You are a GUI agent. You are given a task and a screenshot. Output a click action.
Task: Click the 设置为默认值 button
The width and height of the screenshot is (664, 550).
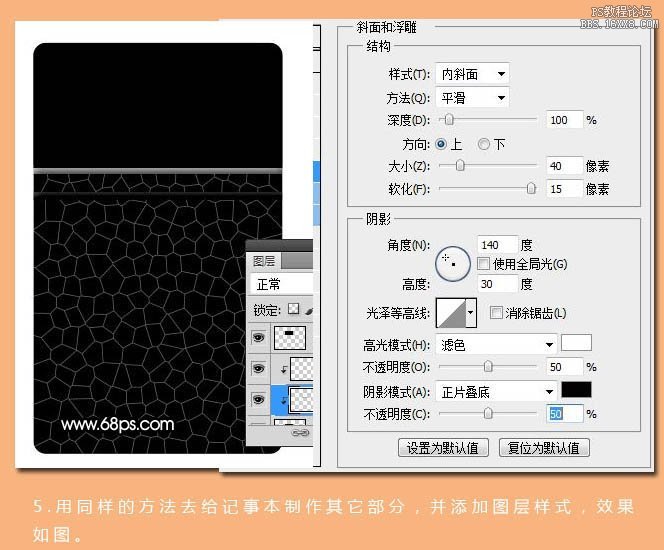(x=443, y=448)
